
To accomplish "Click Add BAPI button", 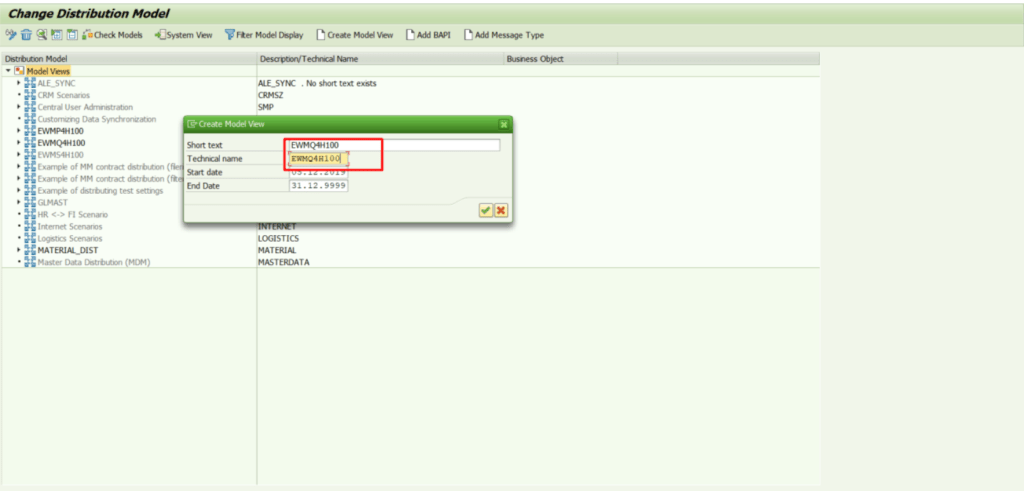I will (x=428, y=35).
